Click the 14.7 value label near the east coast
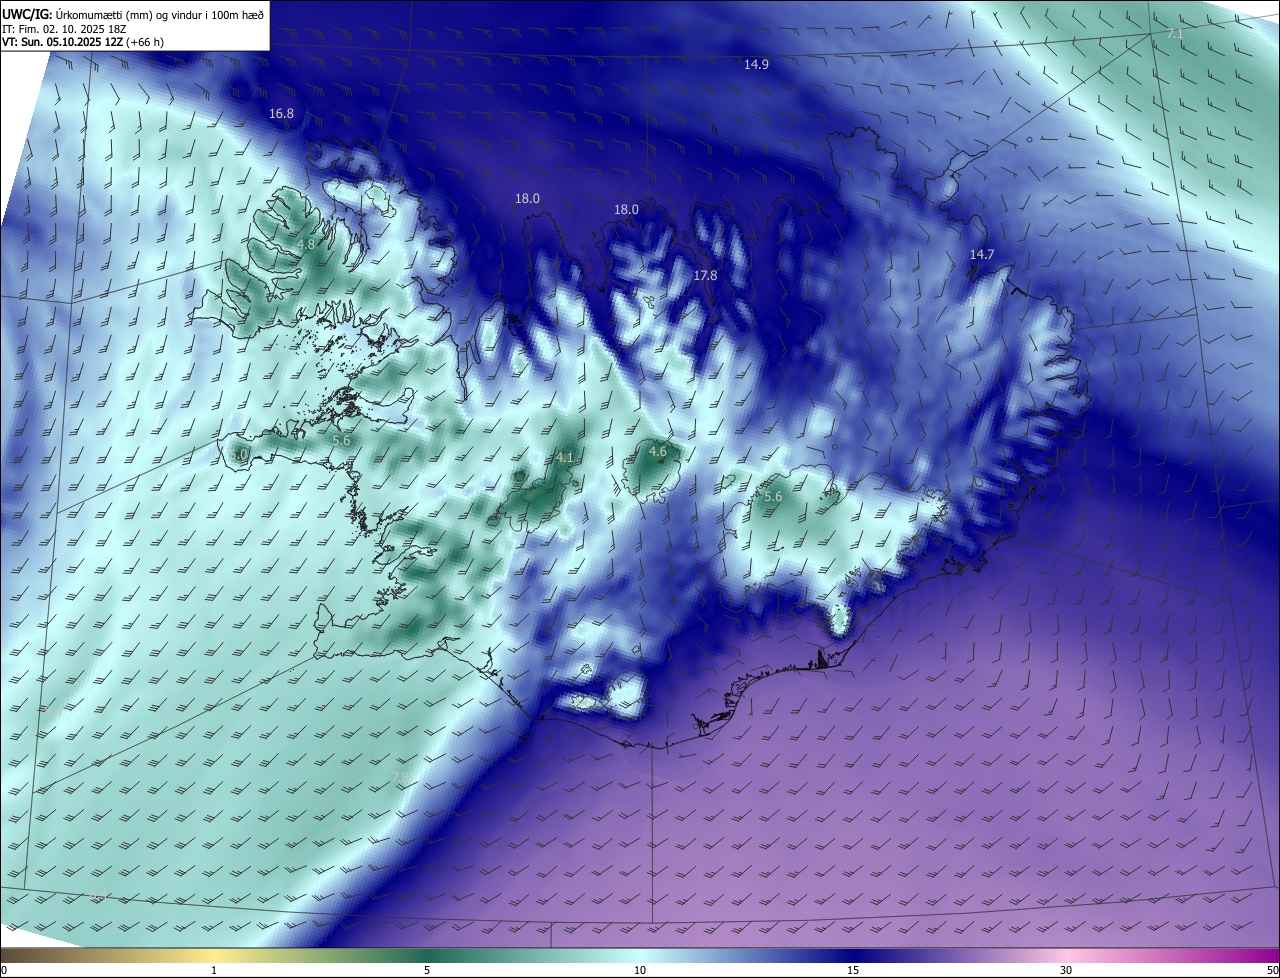The width and height of the screenshot is (1280, 978). click(x=982, y=255)
